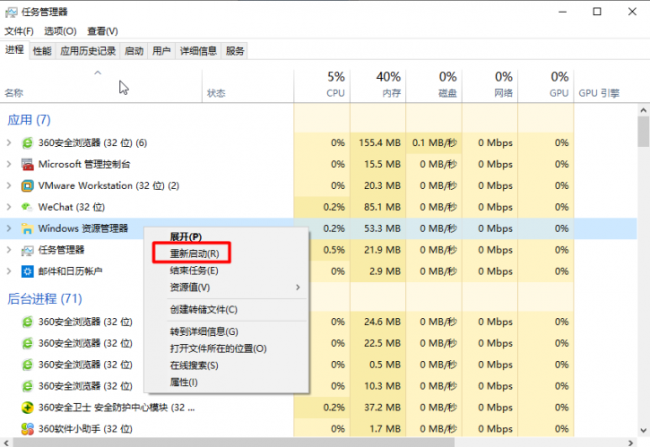Switch to the 启动 tab
Viewport: 650px width, 447px height.
click(134, 51)
